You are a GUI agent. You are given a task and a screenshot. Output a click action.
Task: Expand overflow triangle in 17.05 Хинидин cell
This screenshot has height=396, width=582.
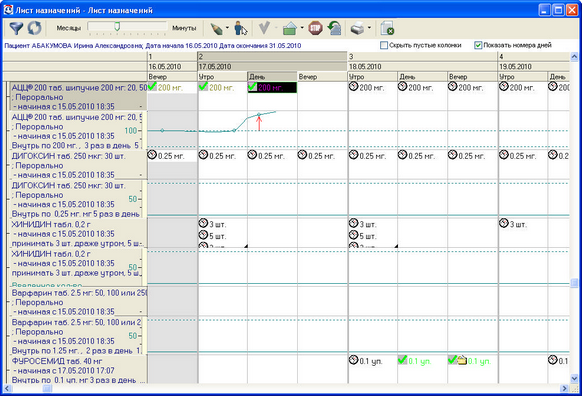coord(245,246)
